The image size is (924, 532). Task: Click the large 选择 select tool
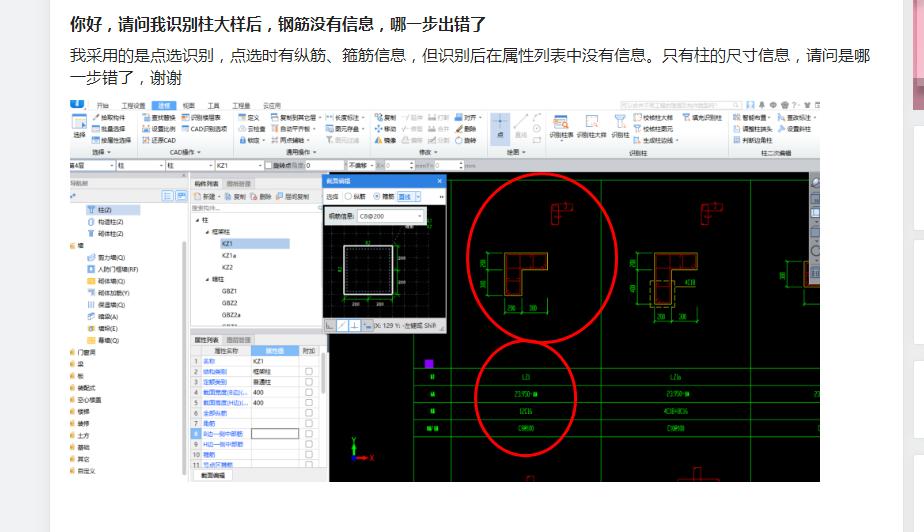(x=79, y=127)
